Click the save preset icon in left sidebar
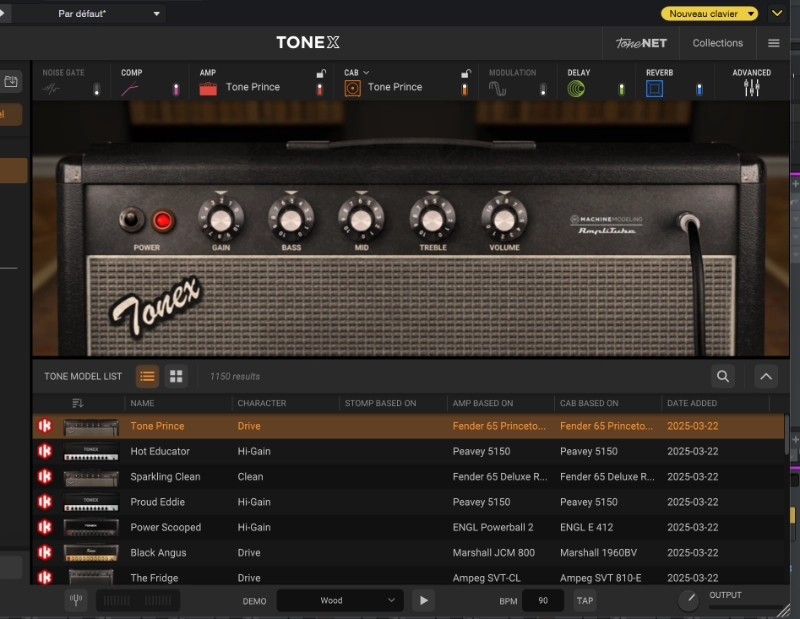The height and width of the screenshot is (619, 800). click(11, 82)
